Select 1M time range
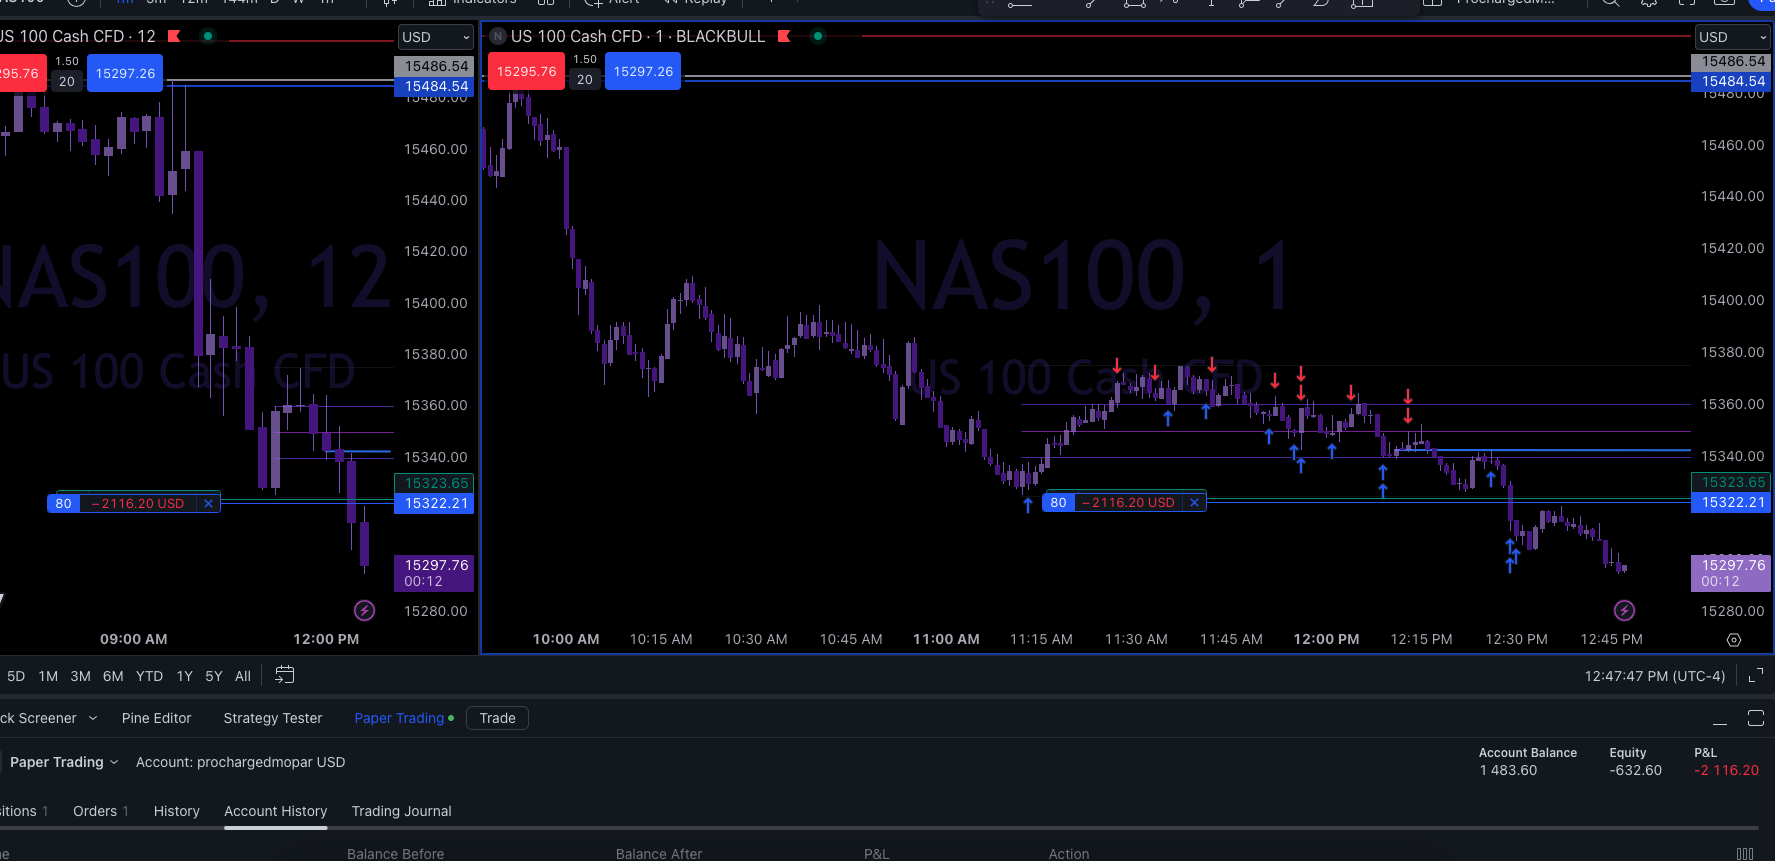The image size is (1775, 861). coord(48,676)
